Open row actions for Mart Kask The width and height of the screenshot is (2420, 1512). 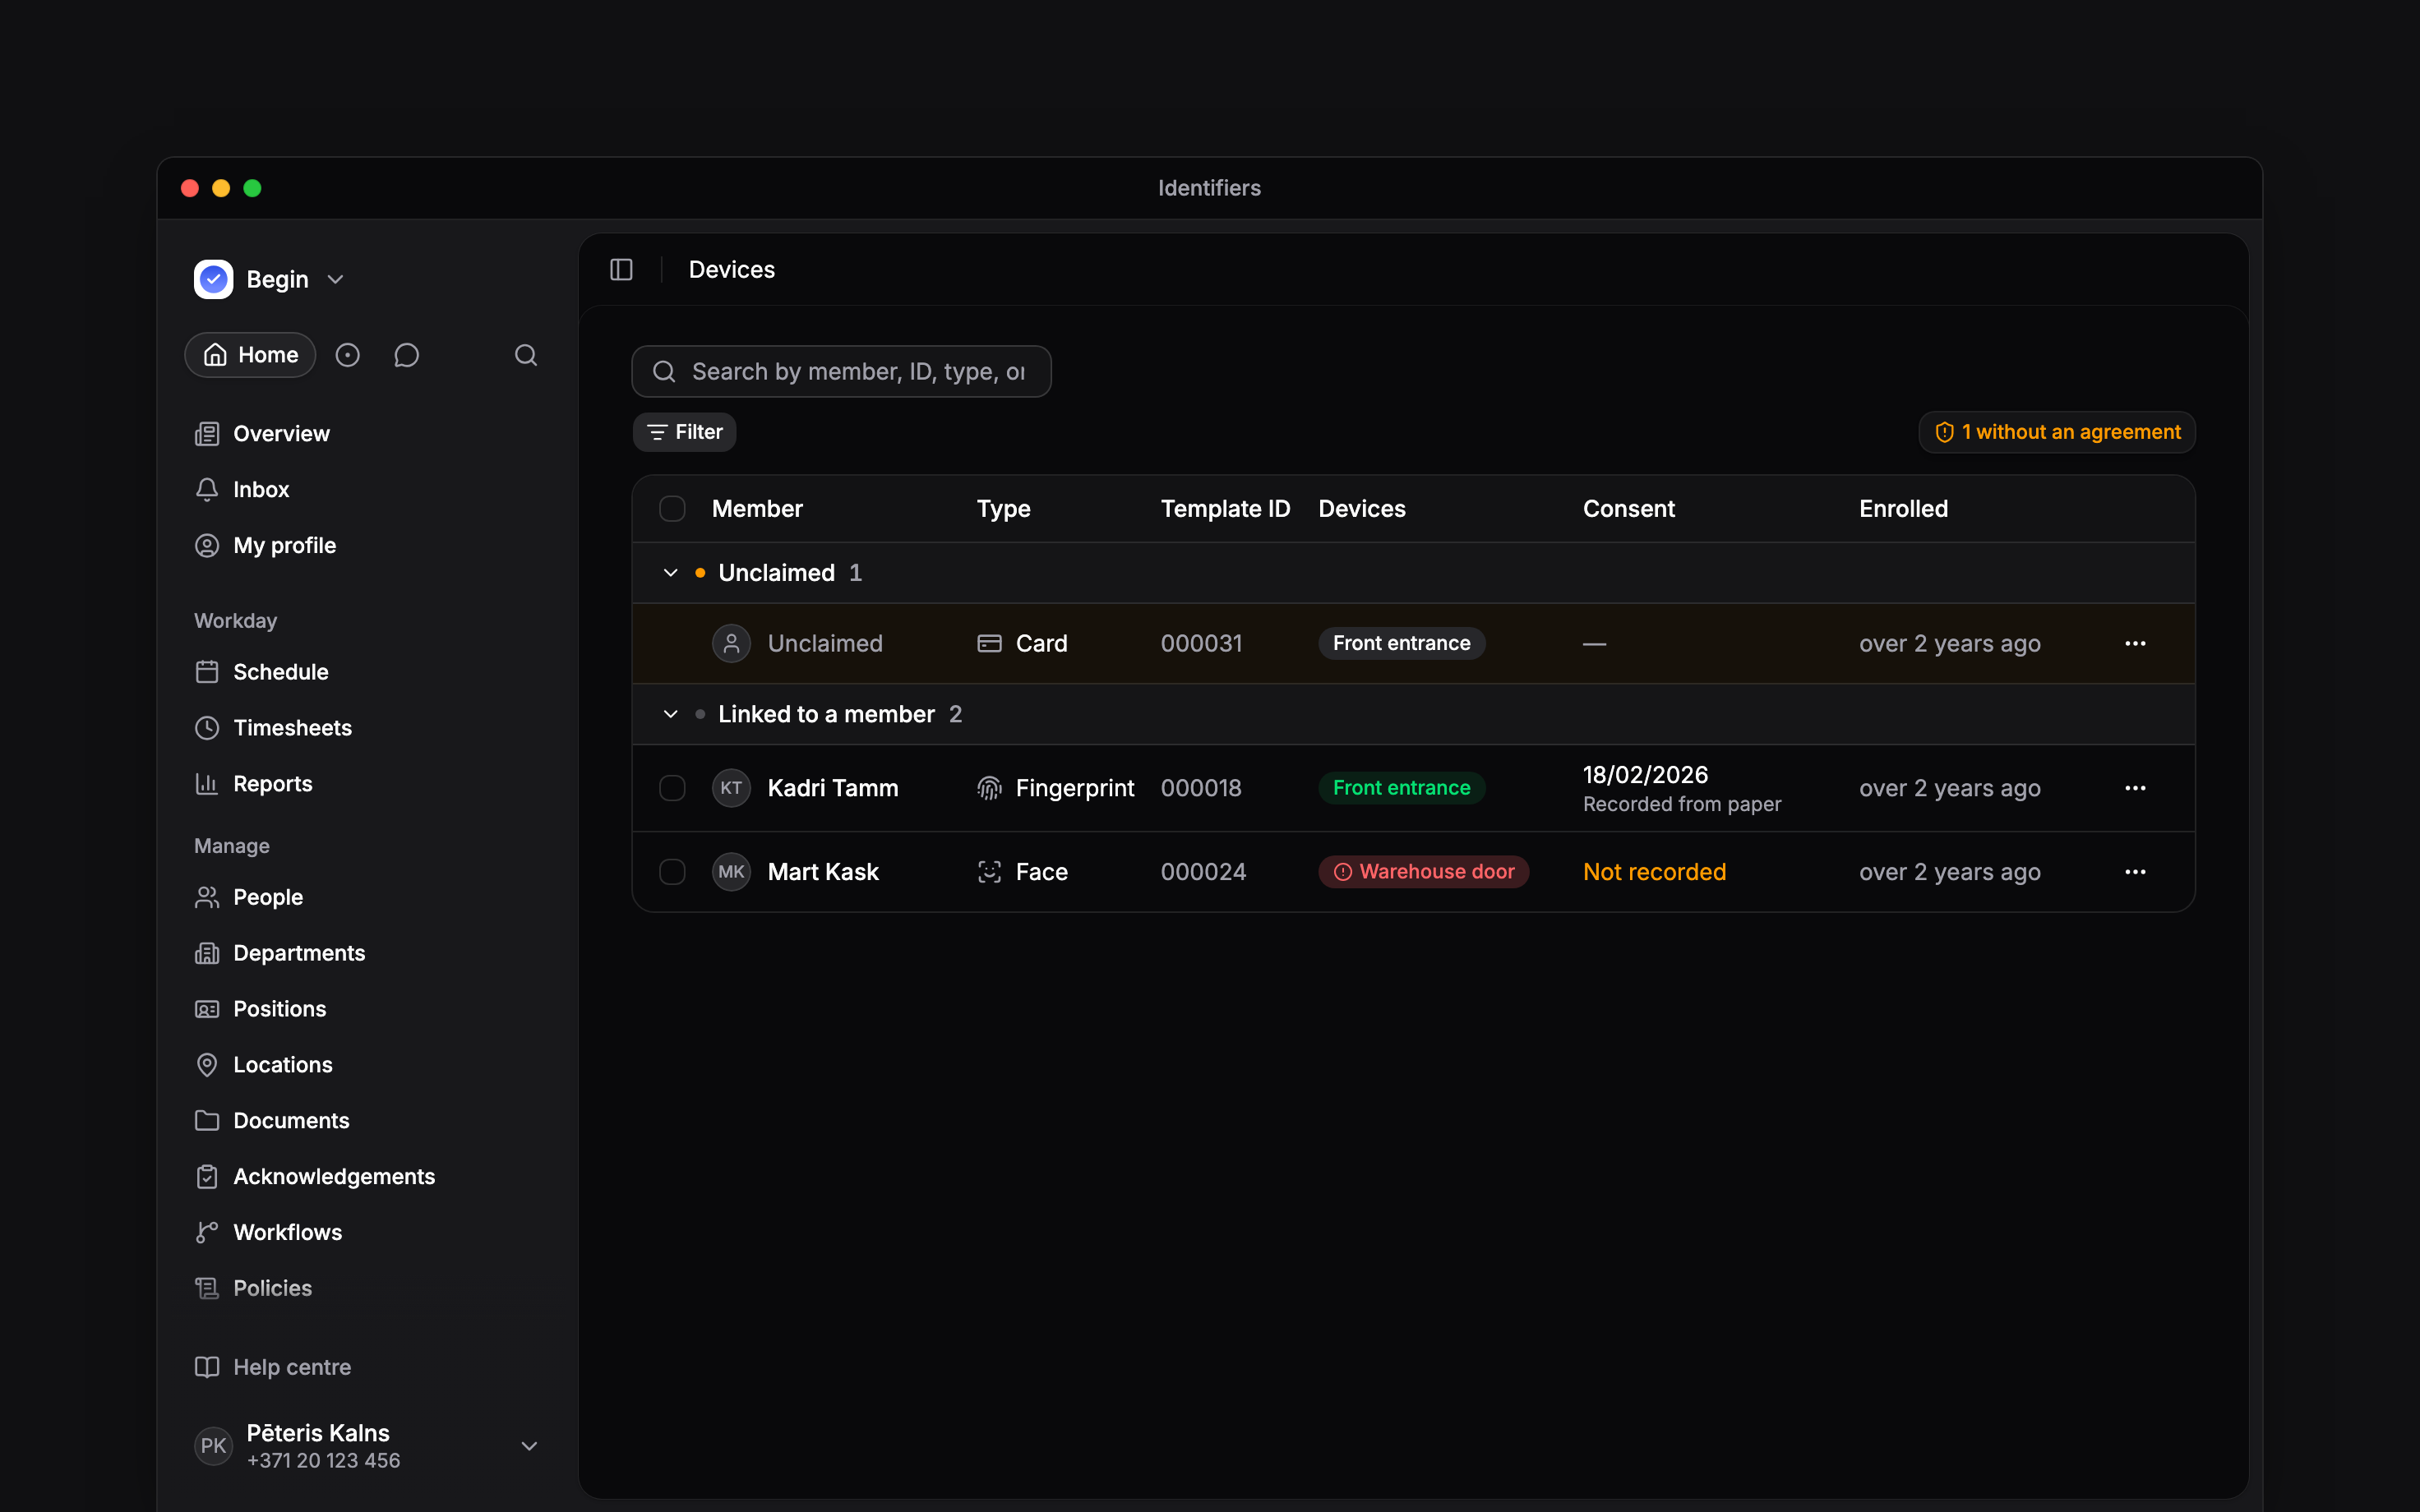click(x=2135, y=872)
